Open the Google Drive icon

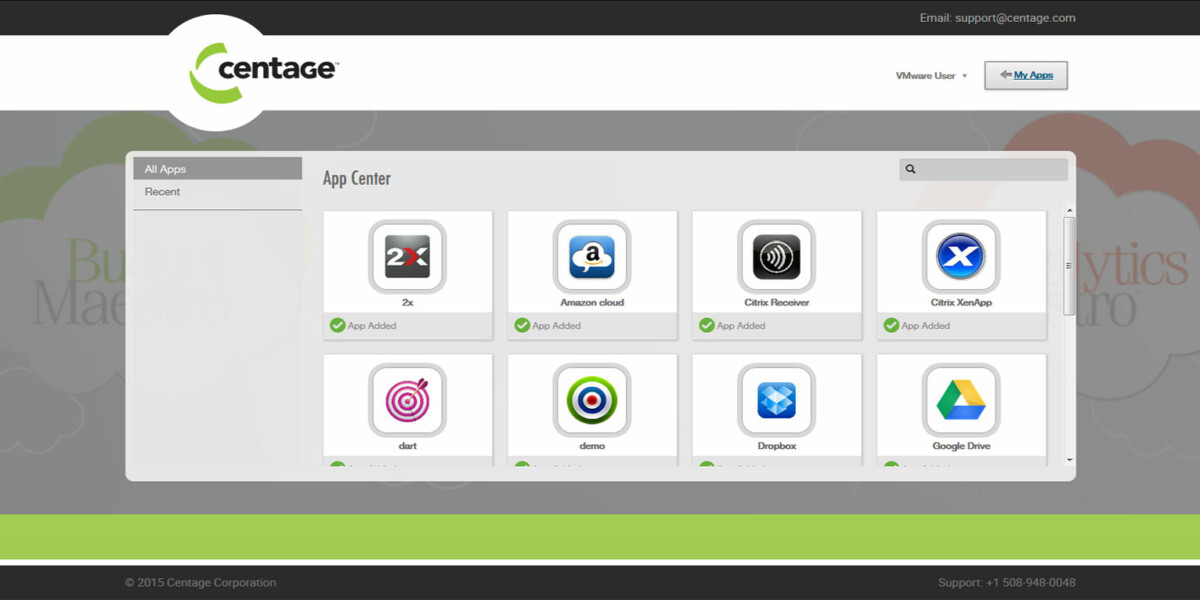pyautogui.click(x=961, y=400)
